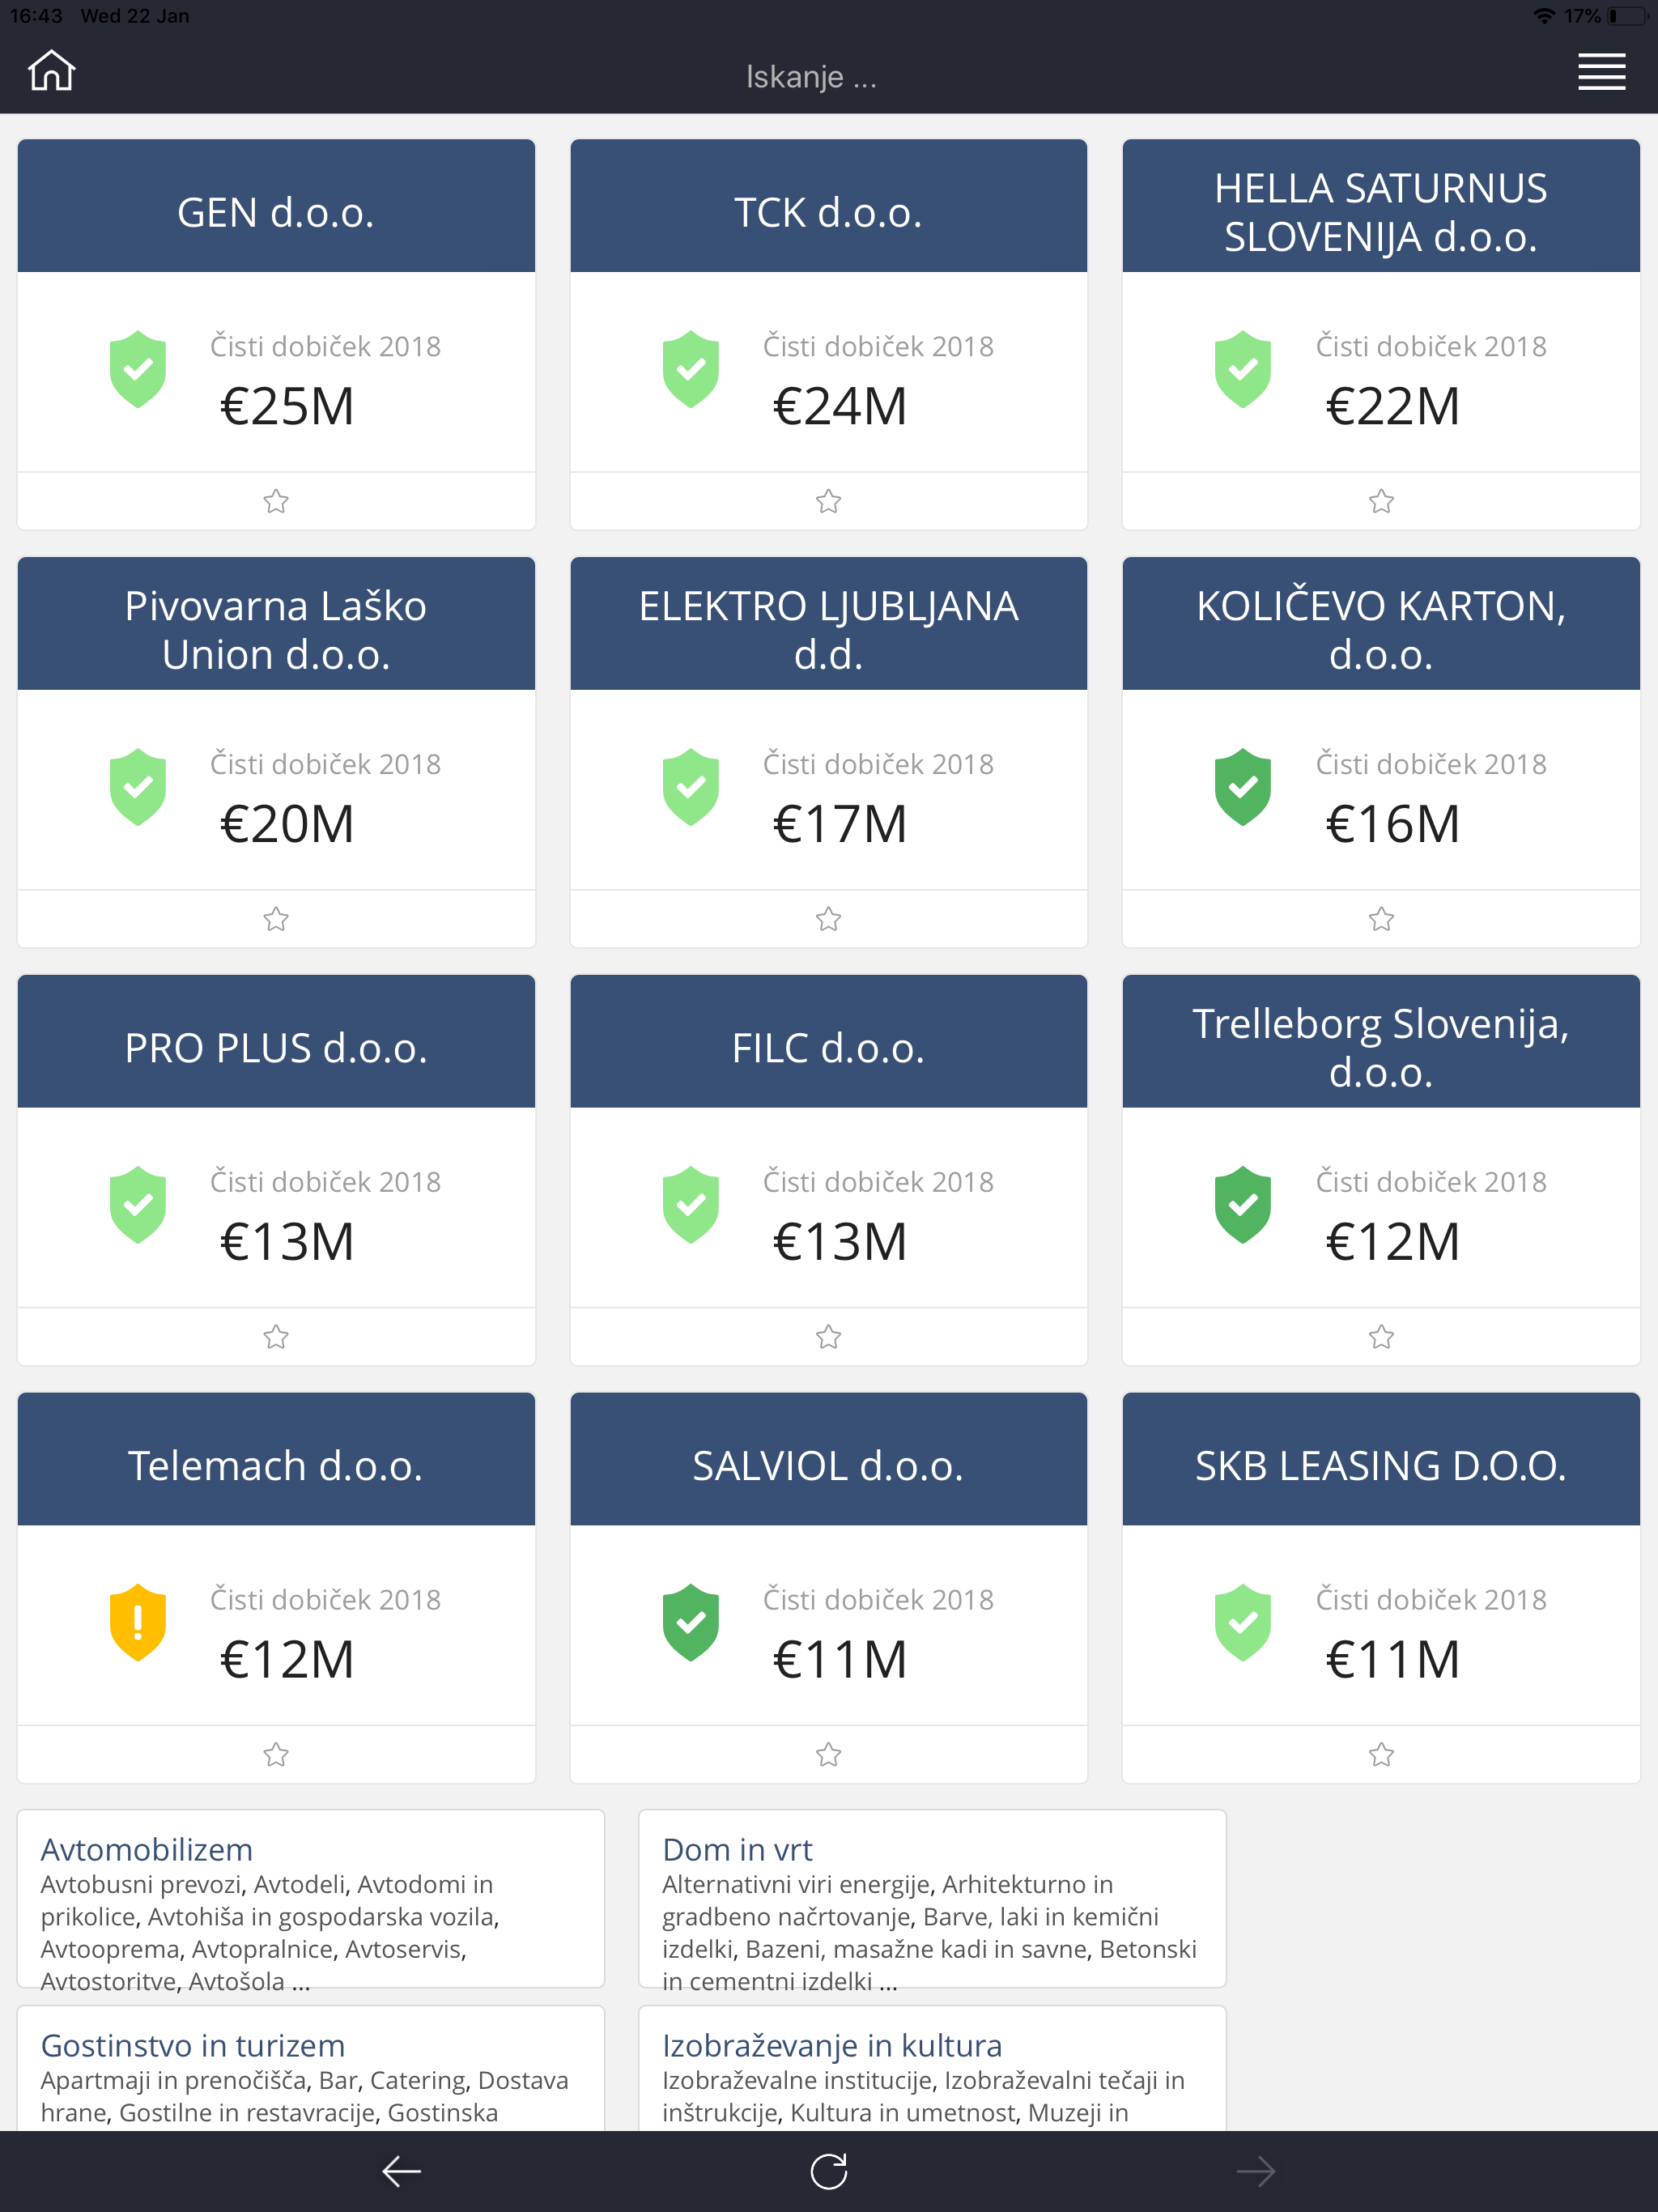Viewport: 1658px width, 2212px height.
Task: Star the TCK d.o.o. card
Action: 828,501
